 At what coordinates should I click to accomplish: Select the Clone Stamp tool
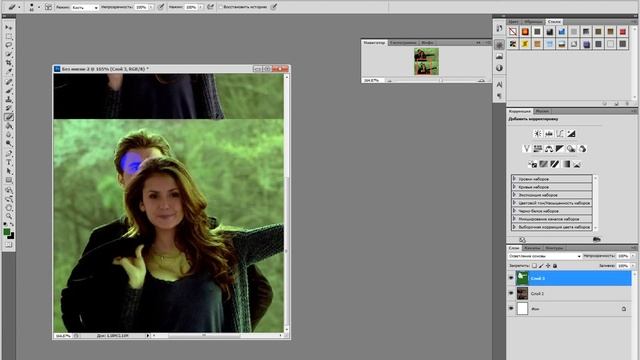pos(9,100)
